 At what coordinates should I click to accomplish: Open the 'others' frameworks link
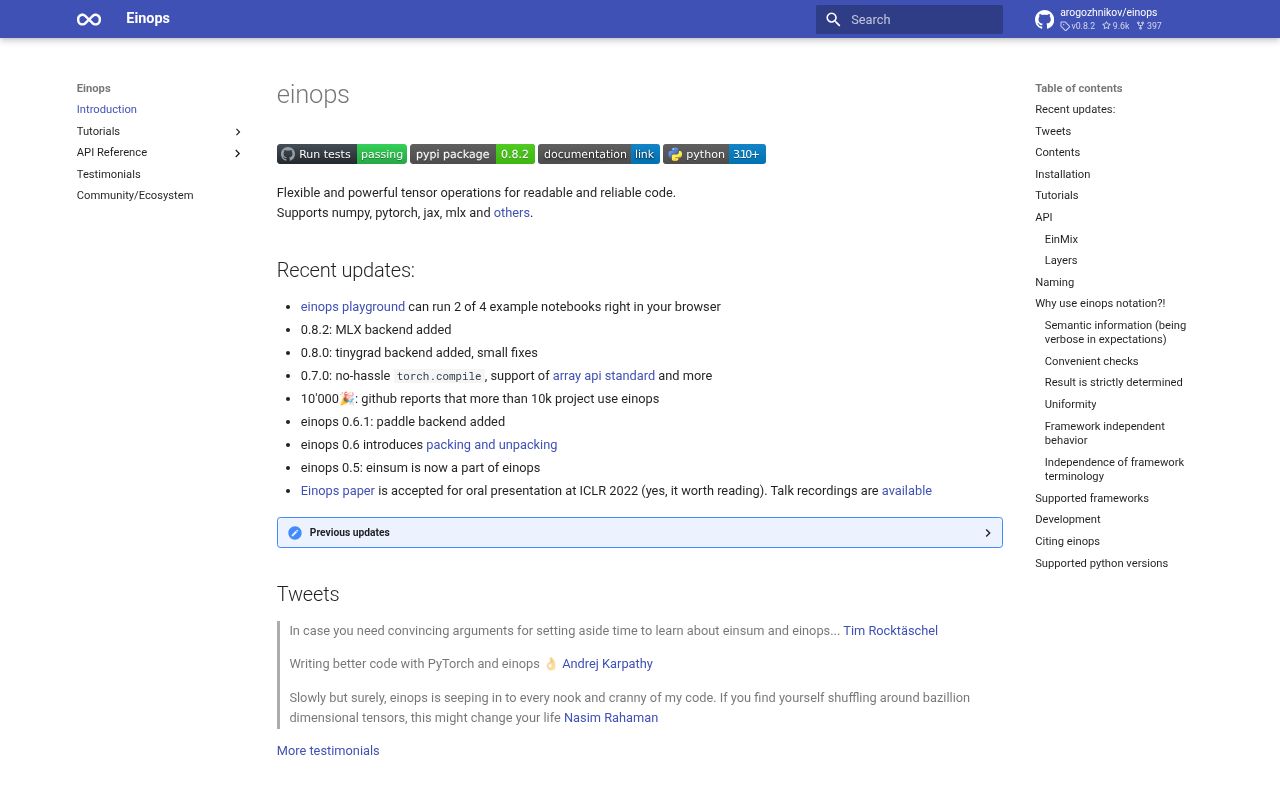click(511, 213)
